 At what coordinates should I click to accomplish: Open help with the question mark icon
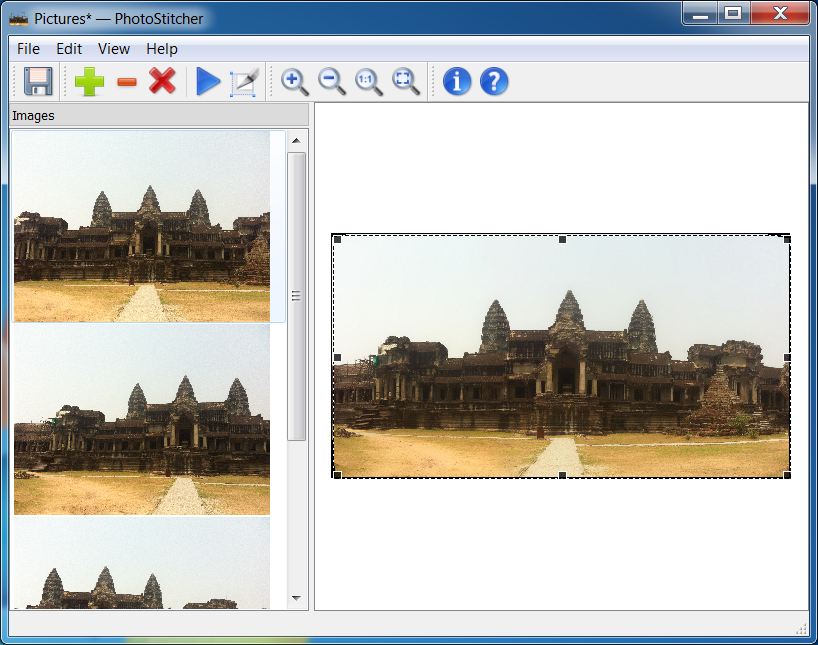click(493, 83)
